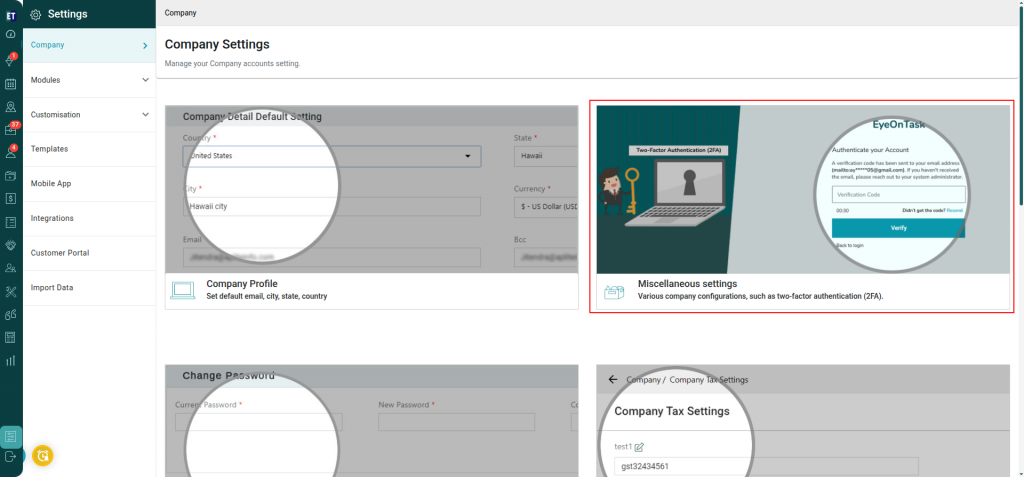The height and width of the screenshot is (477, 1024).
Task: Open the briefcase icon with badge 37
Action: (x=10, y=129)
